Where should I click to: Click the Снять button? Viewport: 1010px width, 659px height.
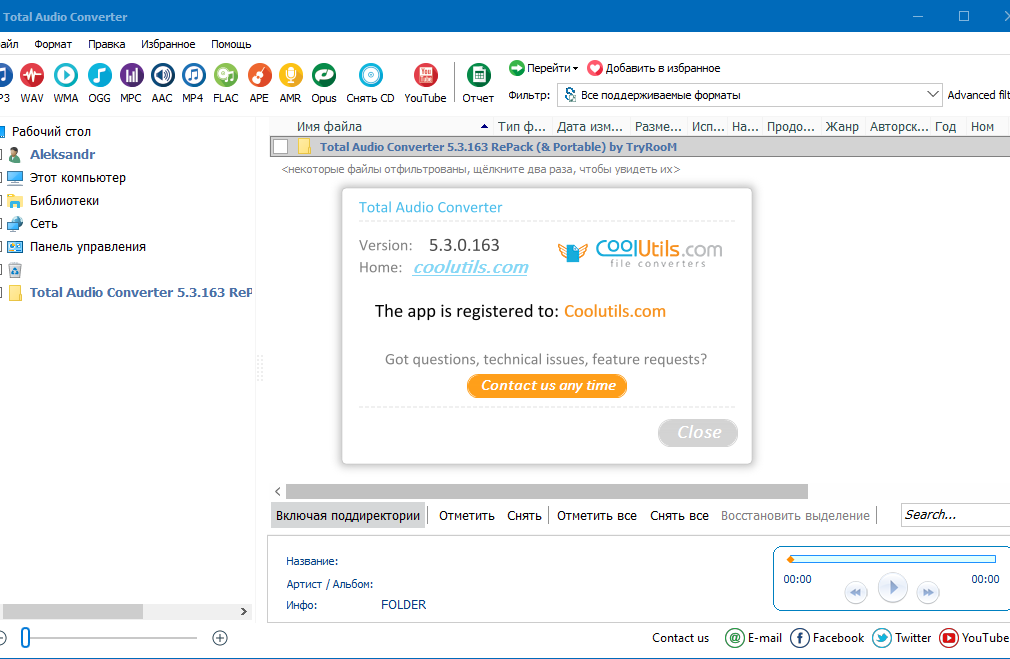524,515
